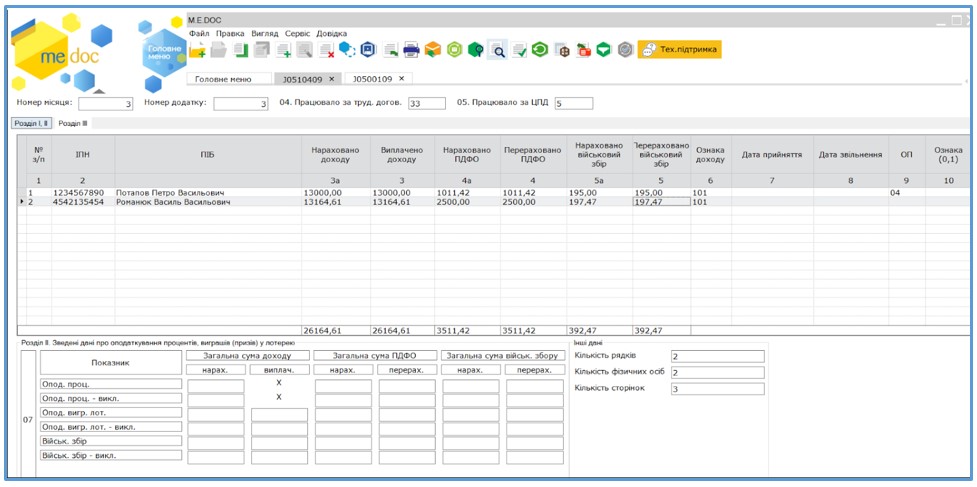Open the Сервіс menu

[298, 34]
